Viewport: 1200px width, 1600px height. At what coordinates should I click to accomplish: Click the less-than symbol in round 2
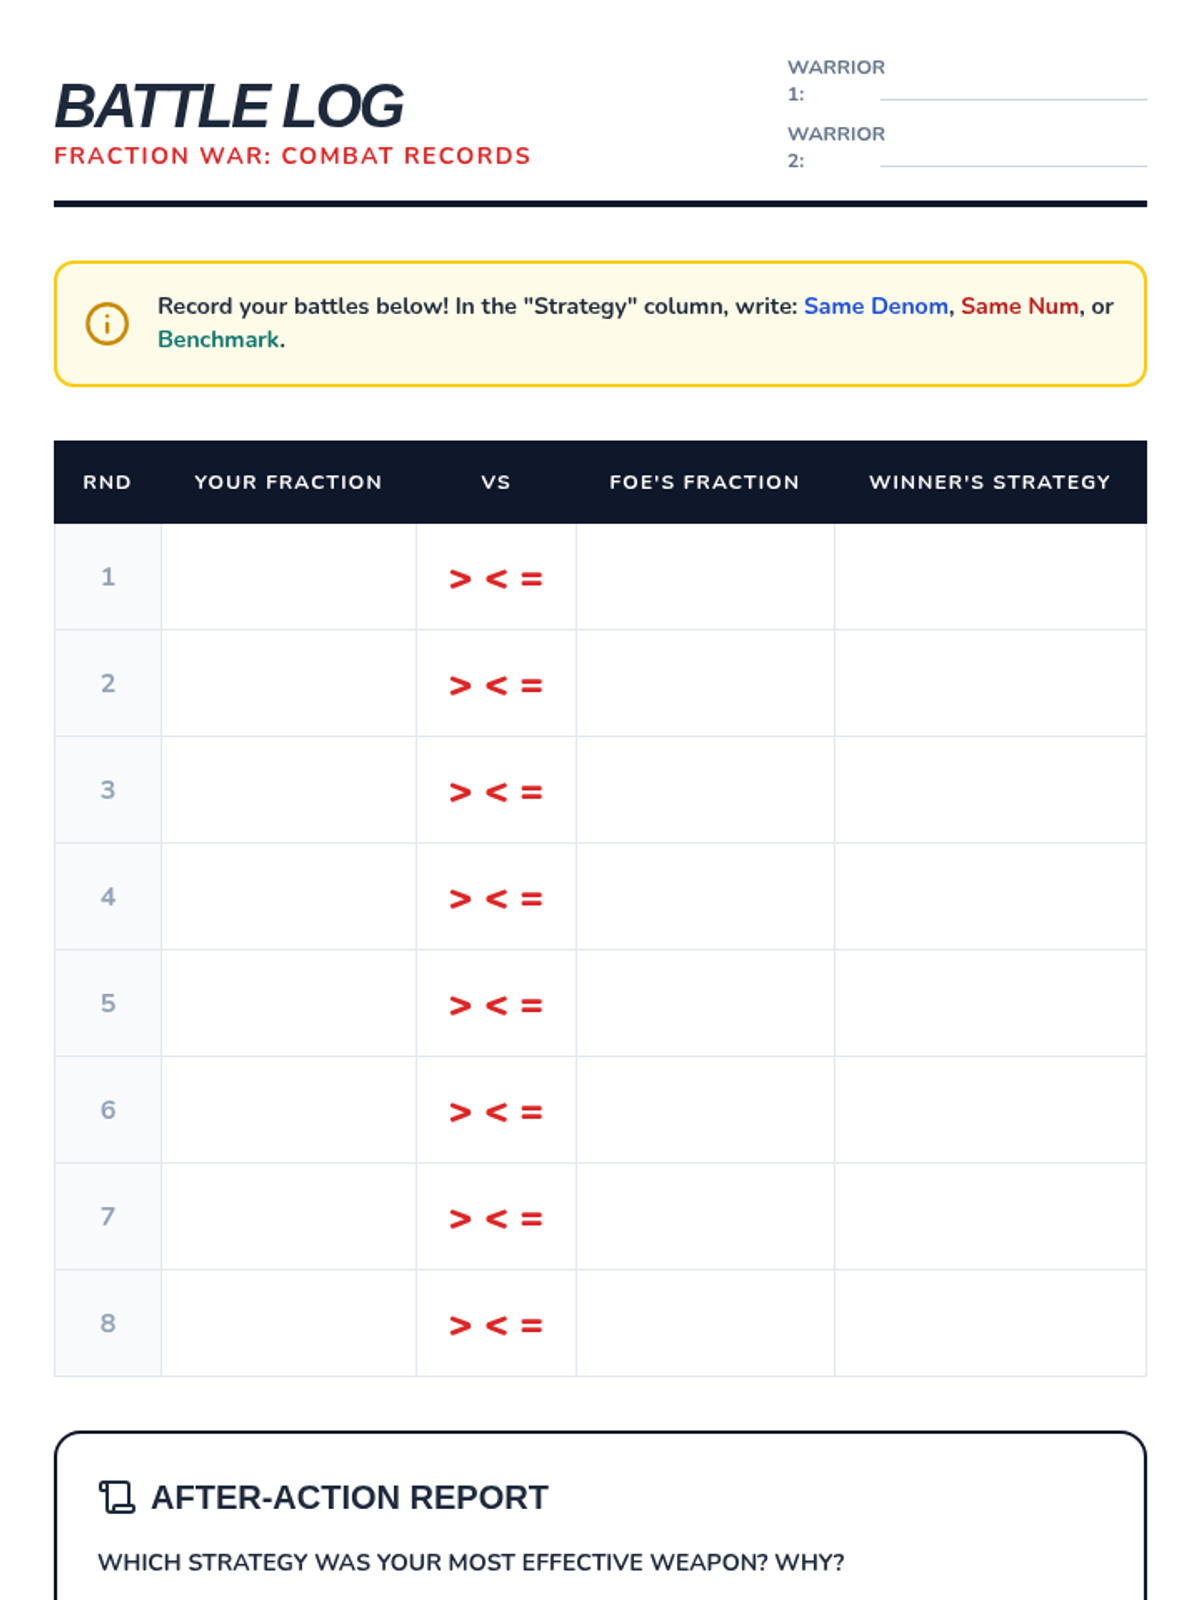click(496, 686)
